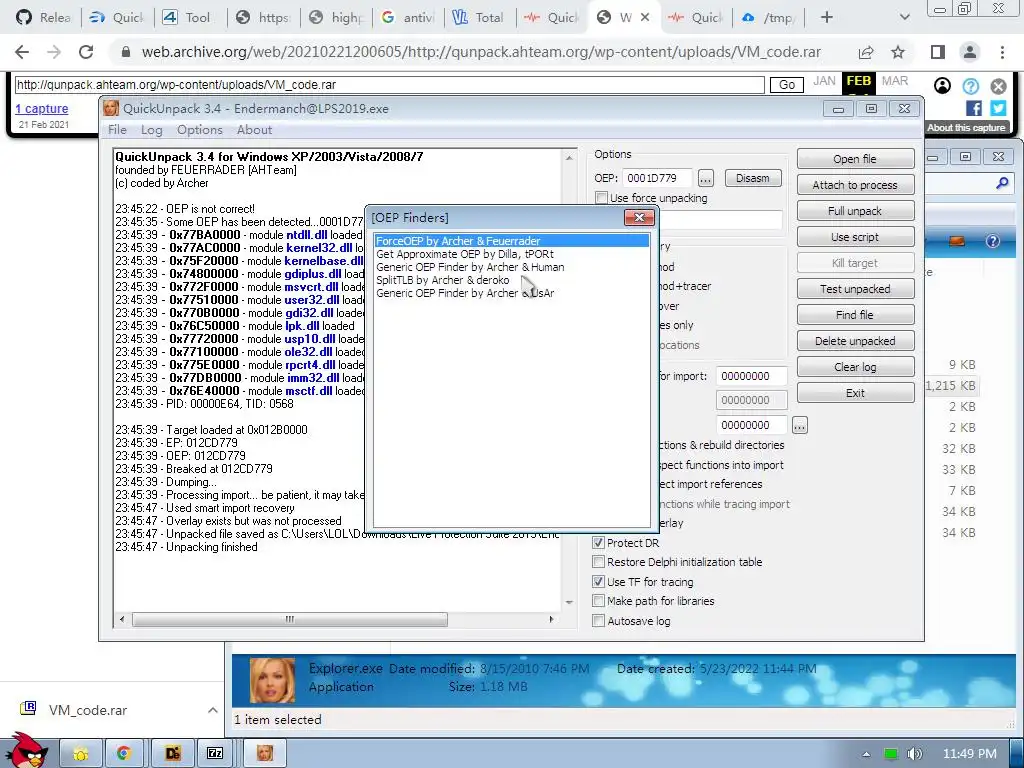
Task: Click the Test unpacked button
Action: tap(855, 289)
